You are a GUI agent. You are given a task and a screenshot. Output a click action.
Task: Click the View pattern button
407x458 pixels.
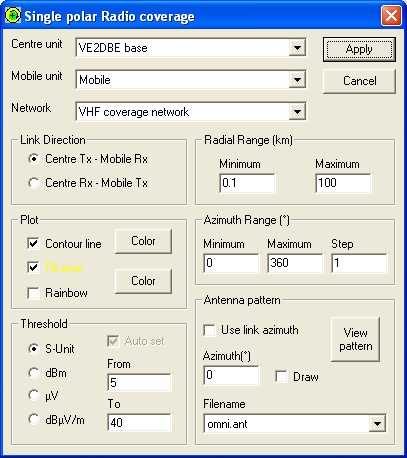355,339
